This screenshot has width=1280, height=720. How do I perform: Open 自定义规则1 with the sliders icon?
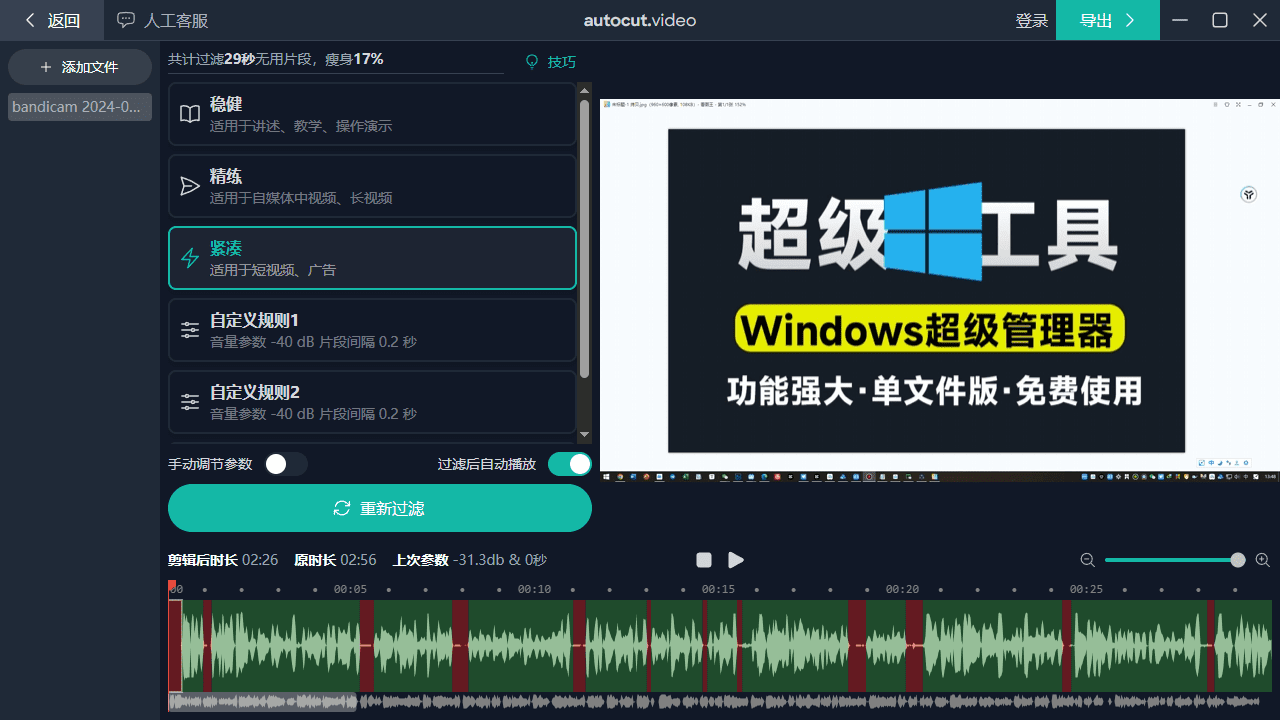tap(371, 329)
